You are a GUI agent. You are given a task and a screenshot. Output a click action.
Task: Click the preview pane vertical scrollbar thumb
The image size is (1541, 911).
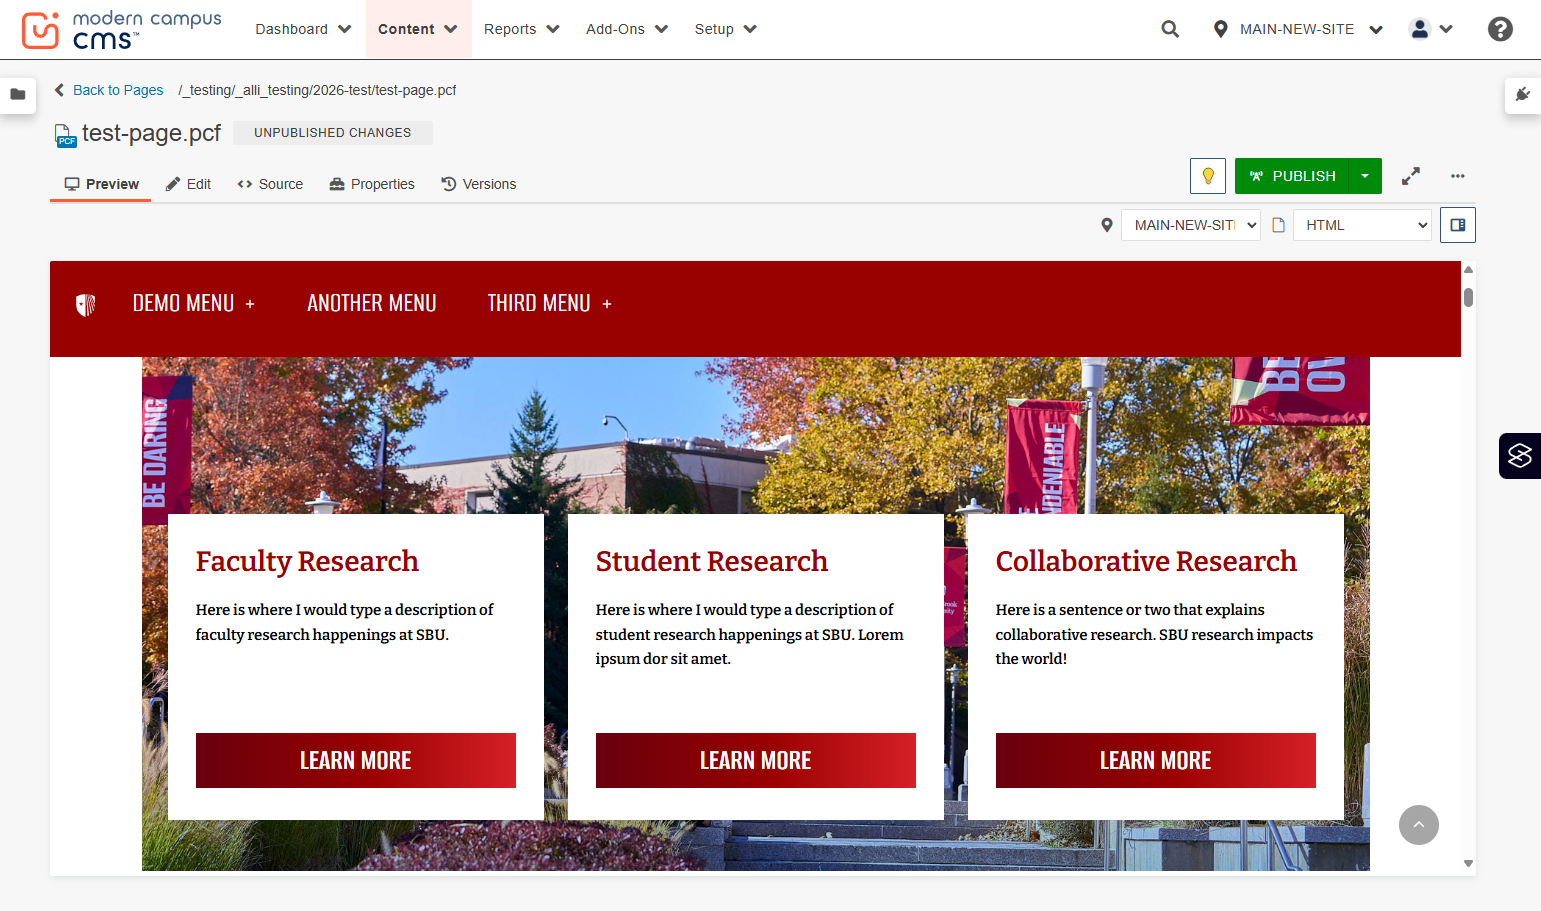[x=1468, y=297]
